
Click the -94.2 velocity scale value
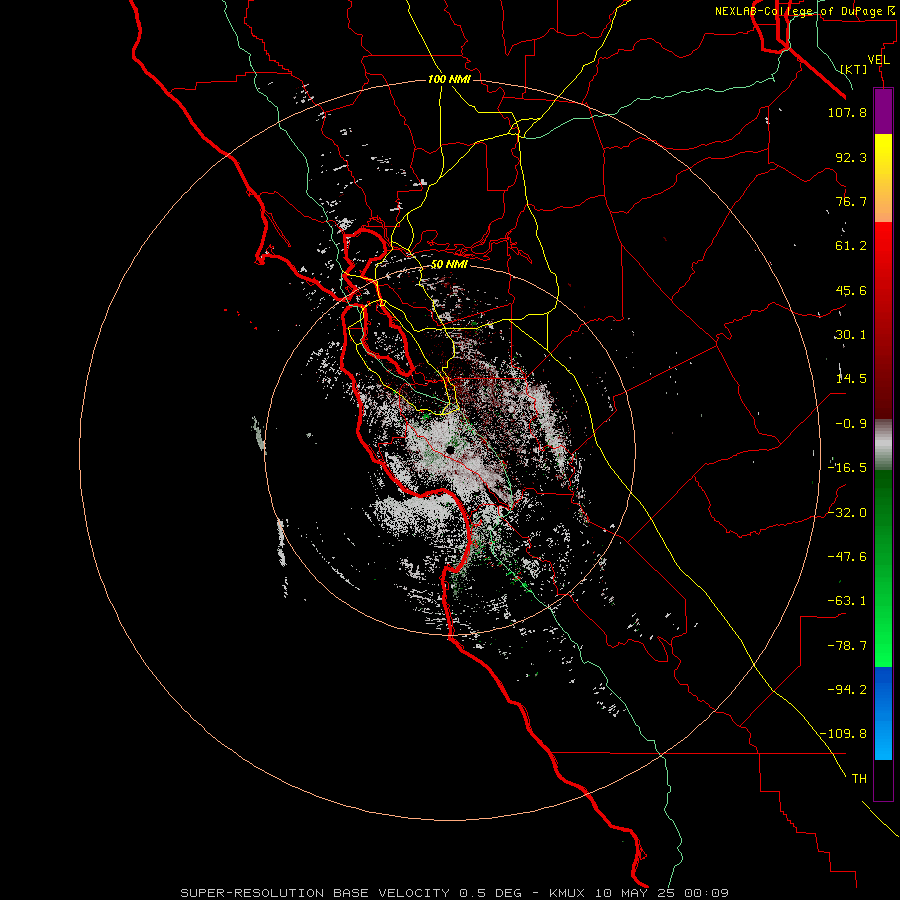point(847,690)
